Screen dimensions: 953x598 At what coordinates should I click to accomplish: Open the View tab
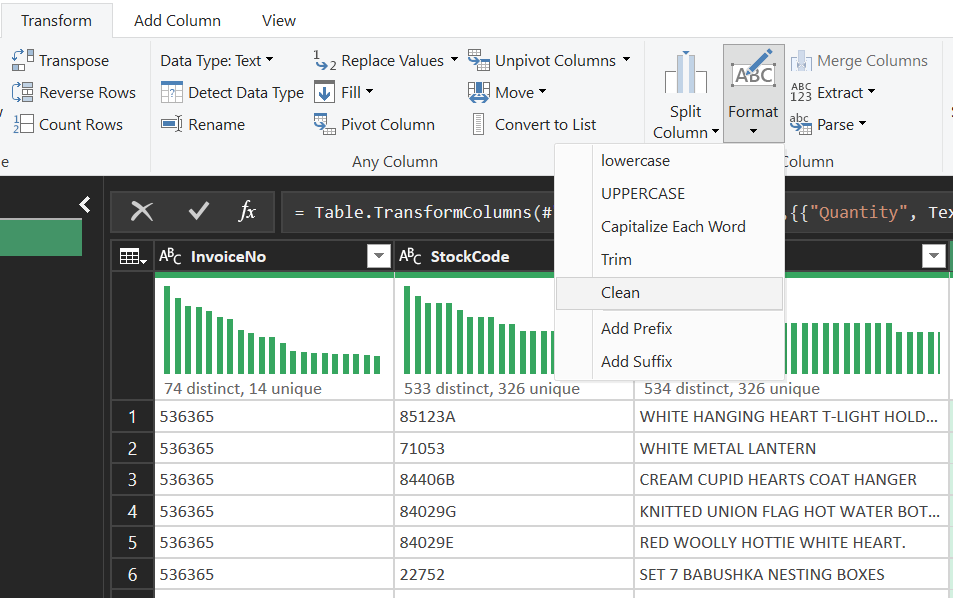pyautogui.click(x=278, y=20)
